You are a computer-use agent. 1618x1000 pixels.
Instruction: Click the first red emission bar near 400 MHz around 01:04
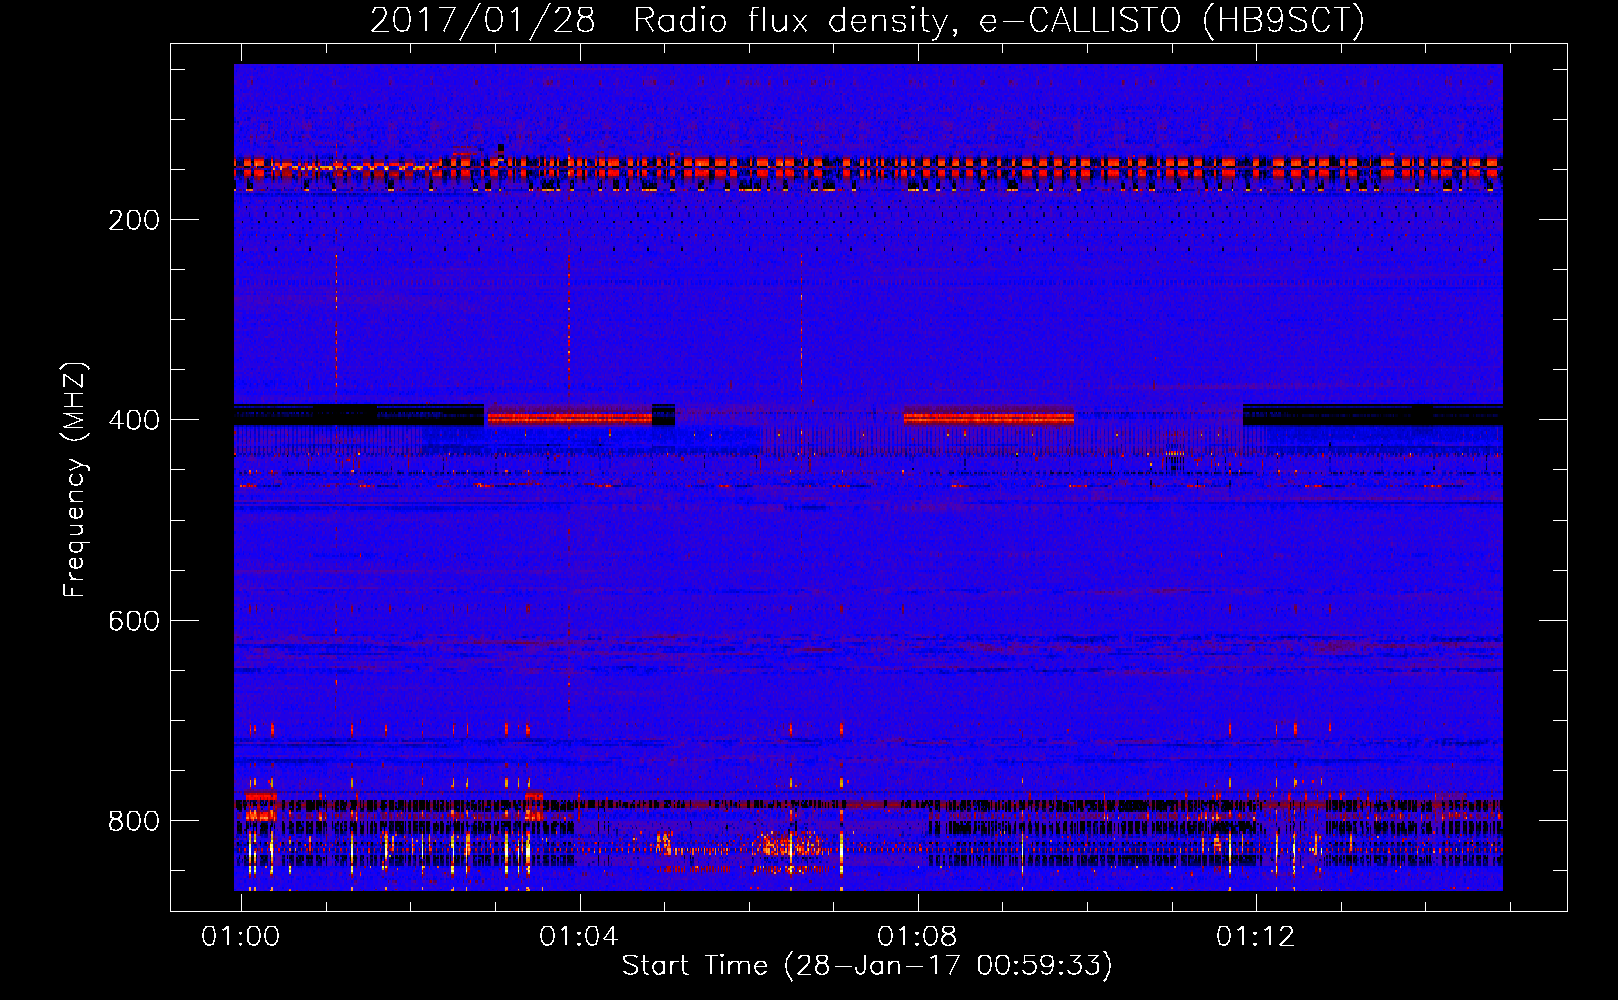569,416
